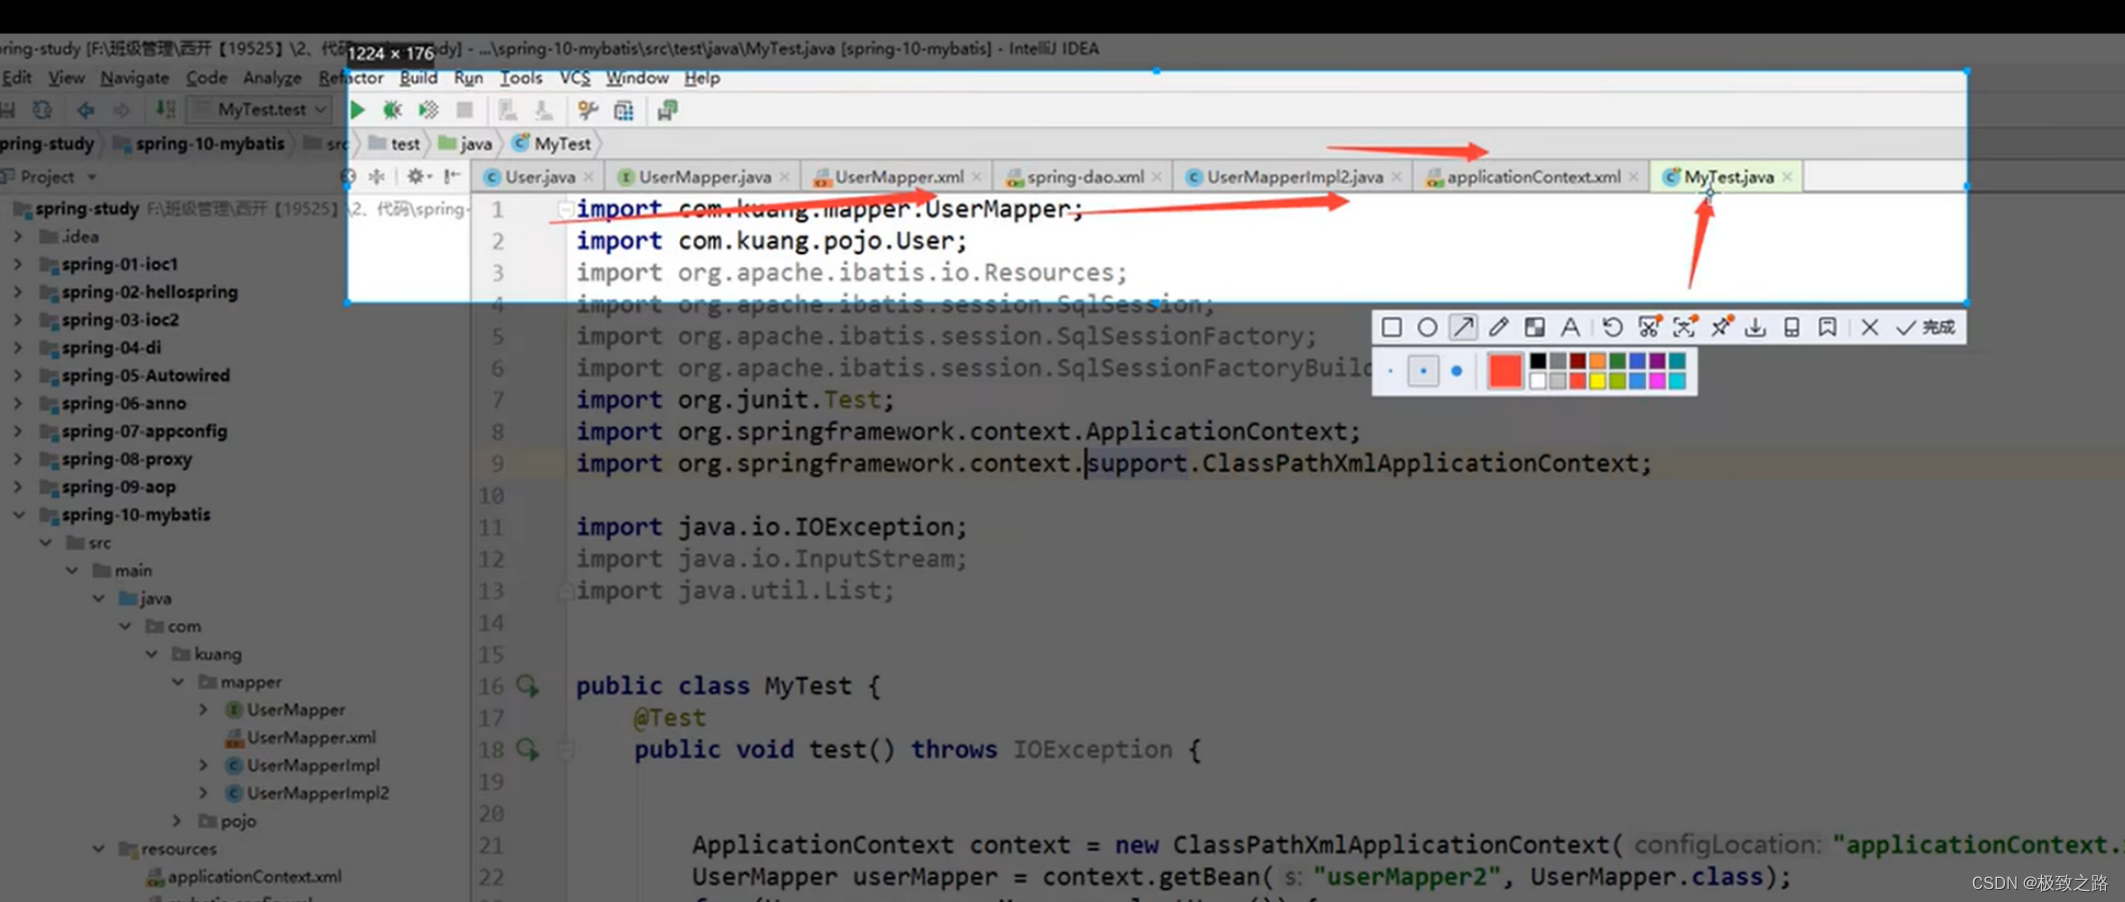Pick the yellow color swatch
Image resolution: width=2125 pixels, height=902 pixels.
tap(1597, 381)
